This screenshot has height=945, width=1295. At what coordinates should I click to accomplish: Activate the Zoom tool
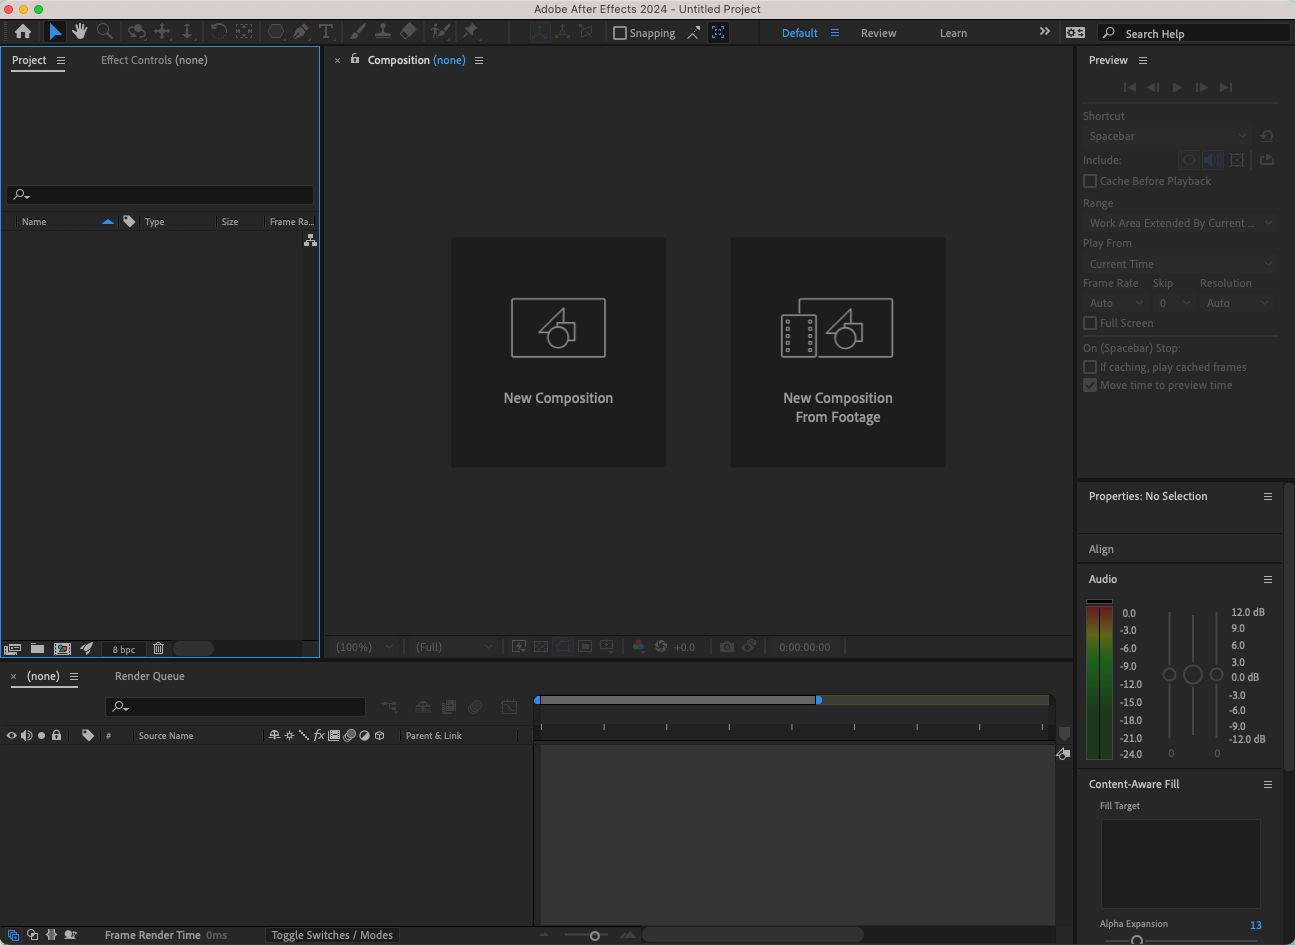104,31
